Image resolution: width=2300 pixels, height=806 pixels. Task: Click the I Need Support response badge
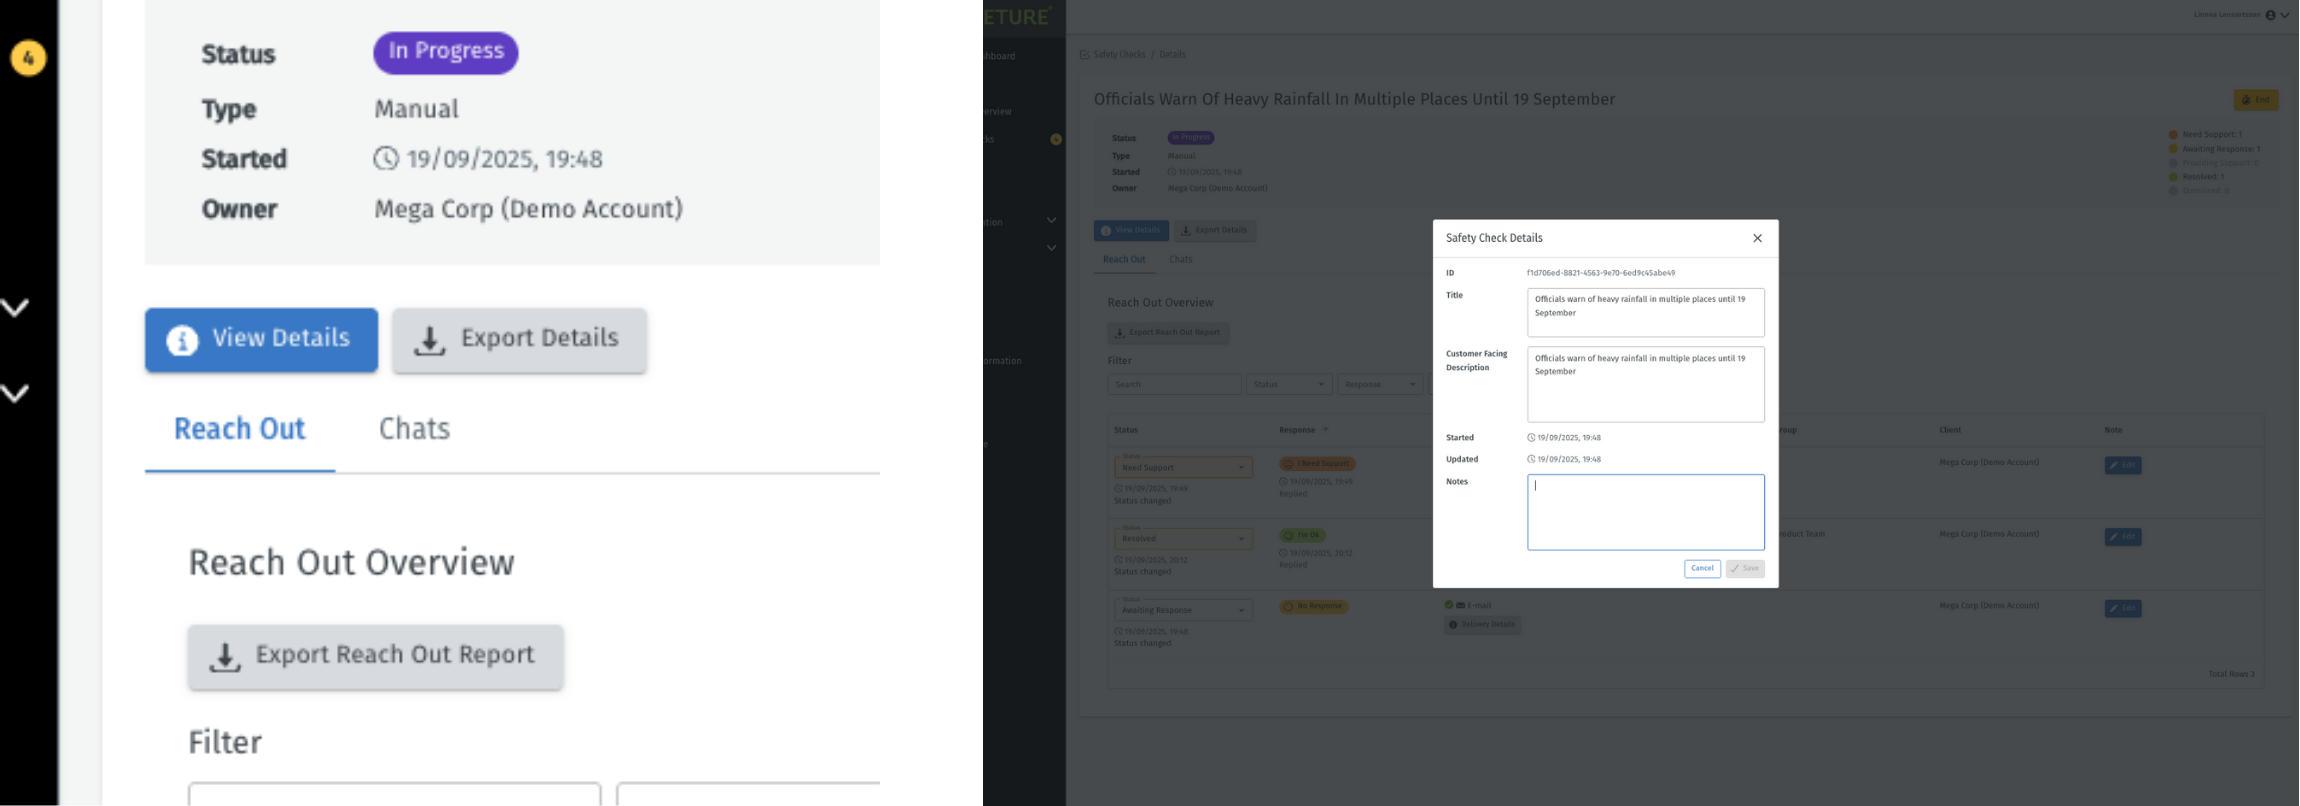[x=1317, y=464]
